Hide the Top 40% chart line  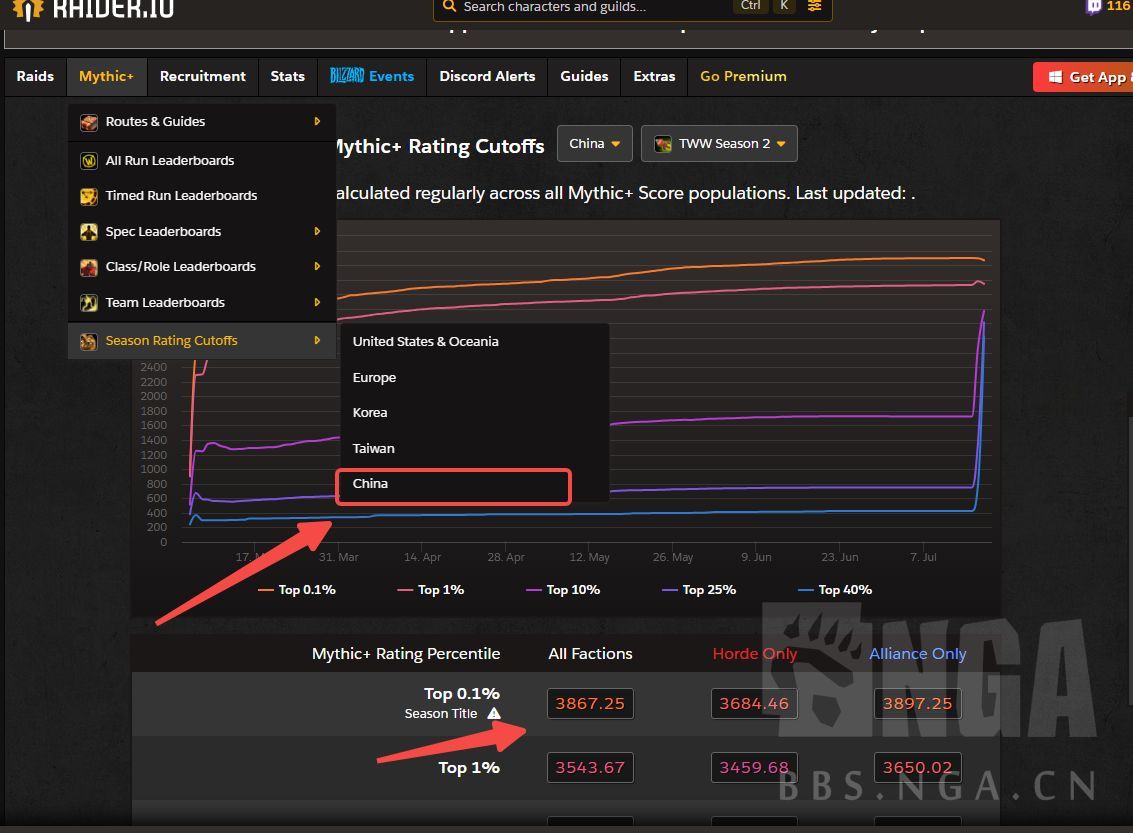835,590
